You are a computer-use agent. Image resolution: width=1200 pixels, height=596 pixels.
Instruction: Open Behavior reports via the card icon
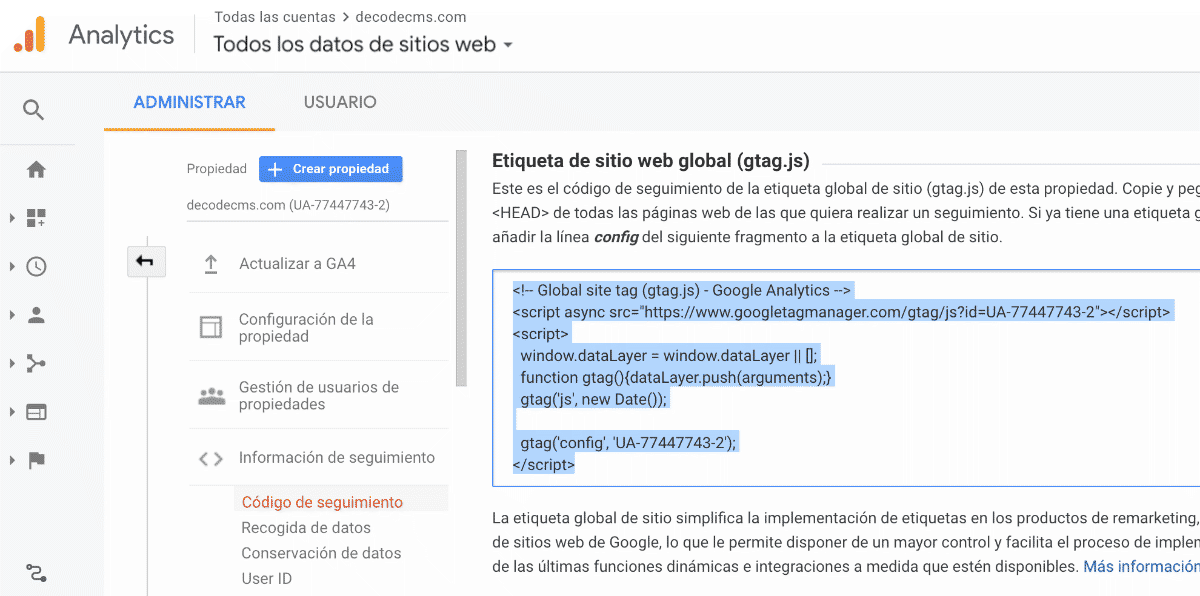coord(36,411)
